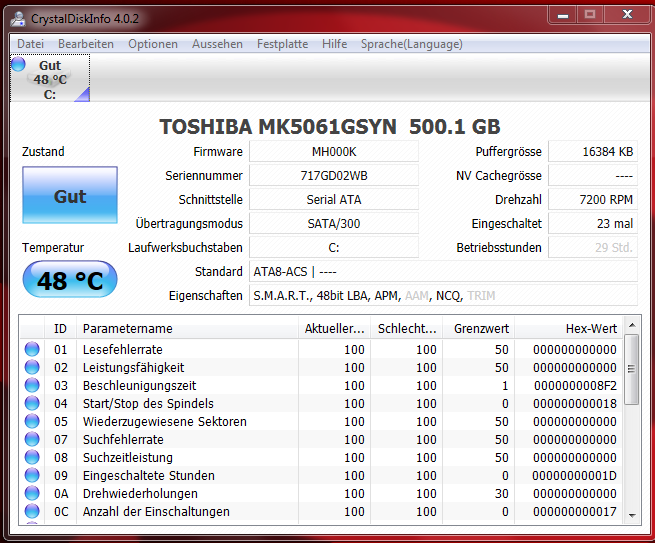Viewport: 655px width, 543px height.
Task: Select the Drehwiederholungen parameter name
Action: (x=140, y=493)
